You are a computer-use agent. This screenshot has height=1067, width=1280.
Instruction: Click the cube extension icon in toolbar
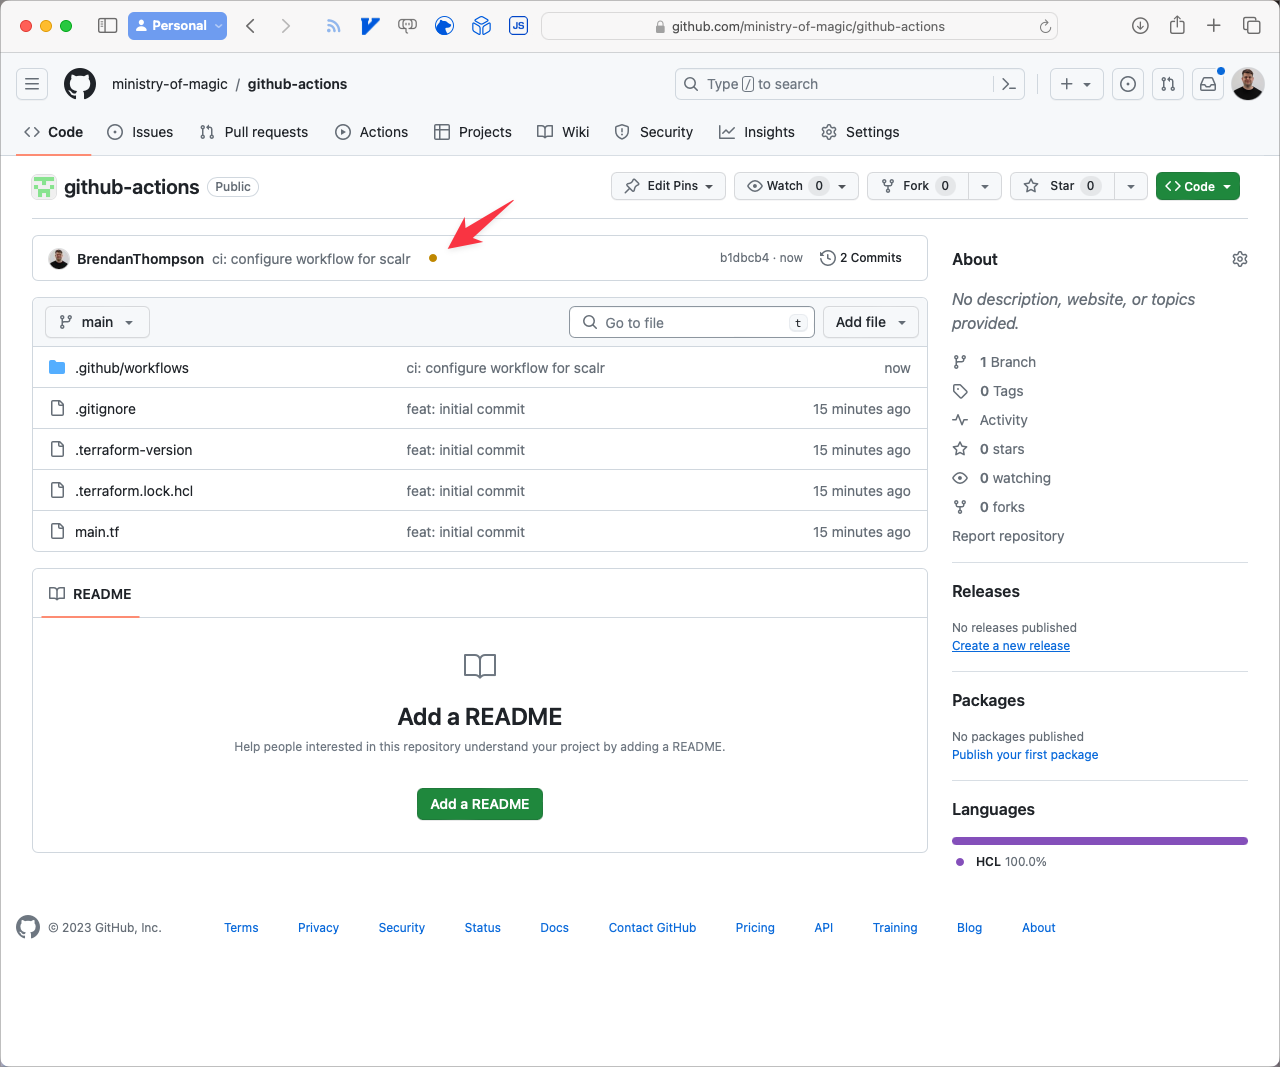point(481,26)
